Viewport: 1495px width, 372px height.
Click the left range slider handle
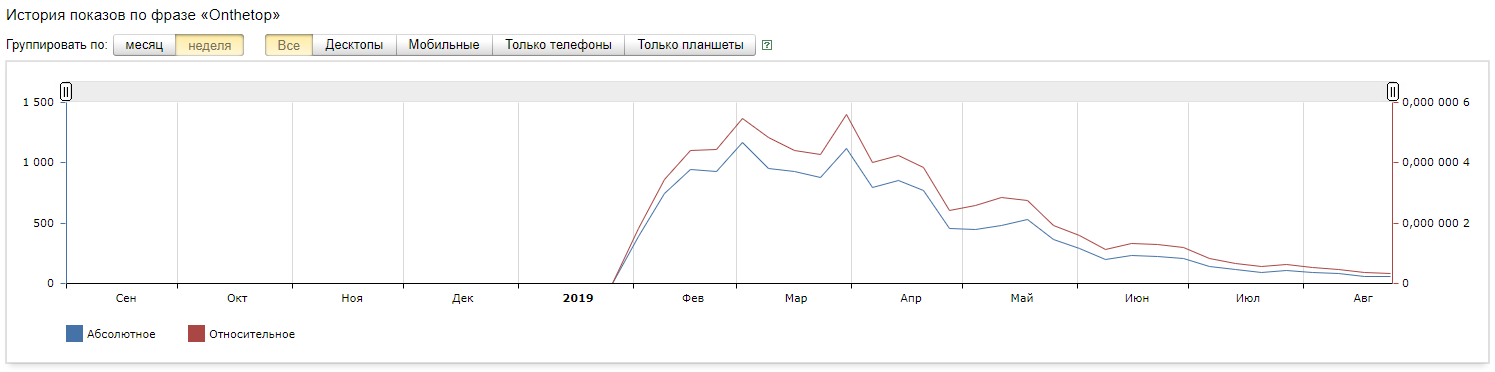[x=66, y=92]
